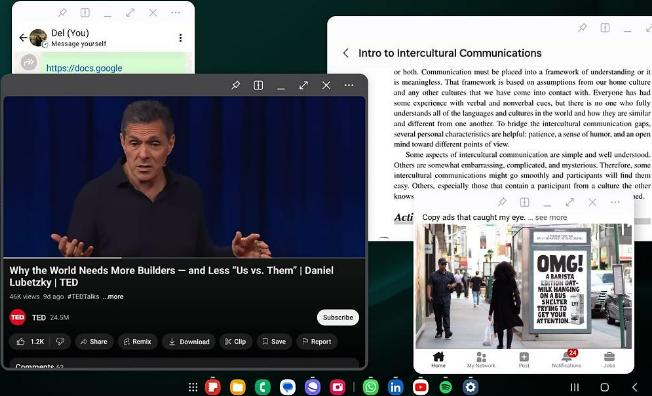Go back in WhatsApp chat
The height and width of the screenshot is (396, 652).
[23, 38]
